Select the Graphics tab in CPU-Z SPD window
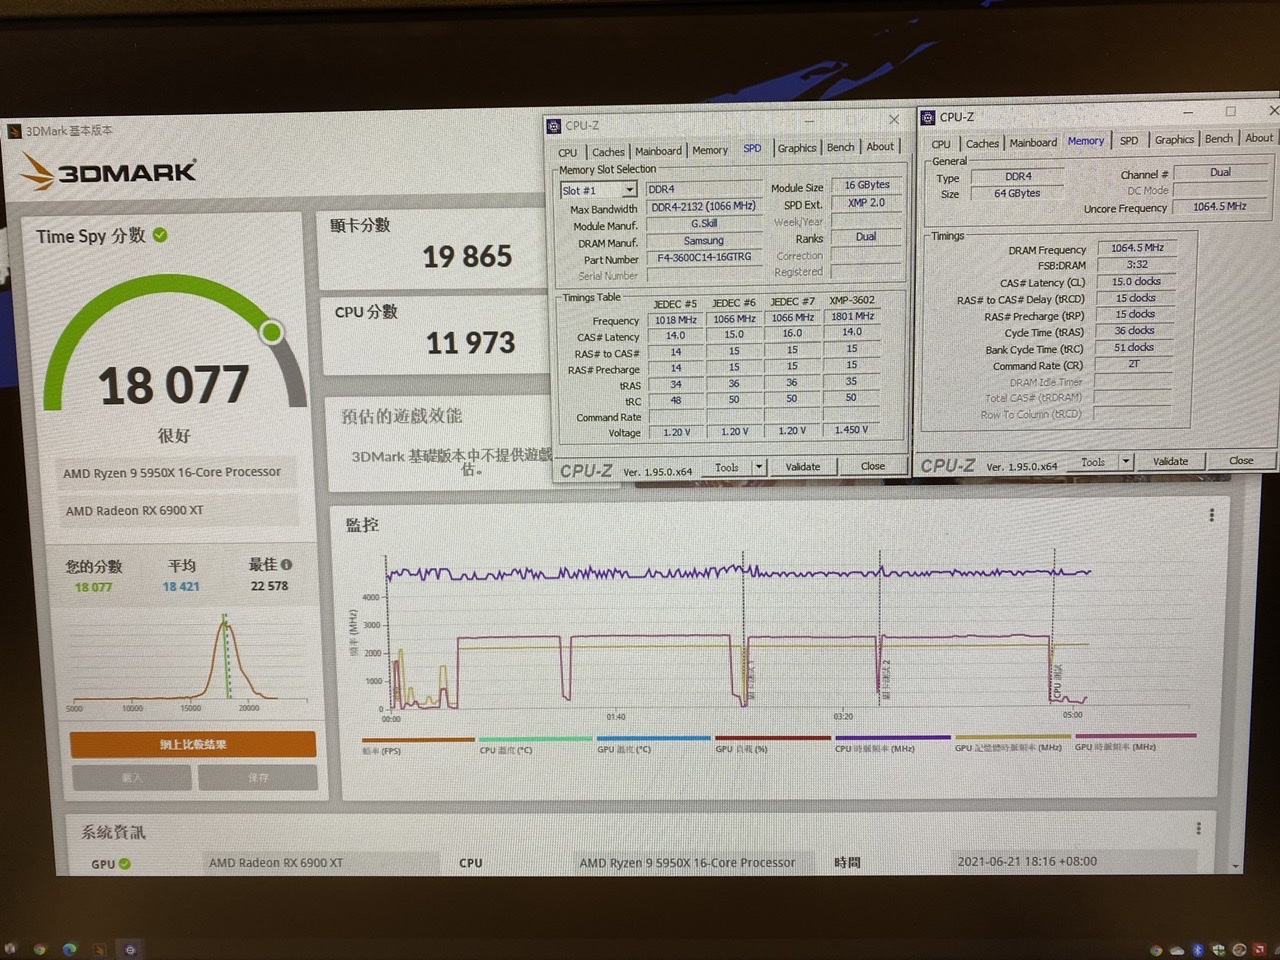The width and height of the screenshot is (1280, 960). tap(797, 148)
